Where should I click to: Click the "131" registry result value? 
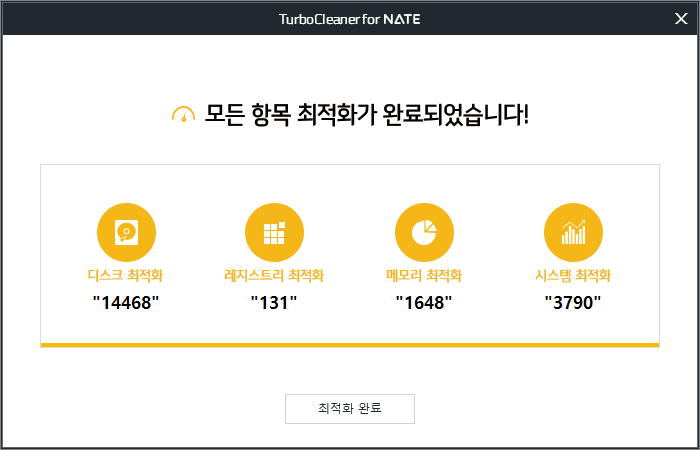tap(274, 303)
